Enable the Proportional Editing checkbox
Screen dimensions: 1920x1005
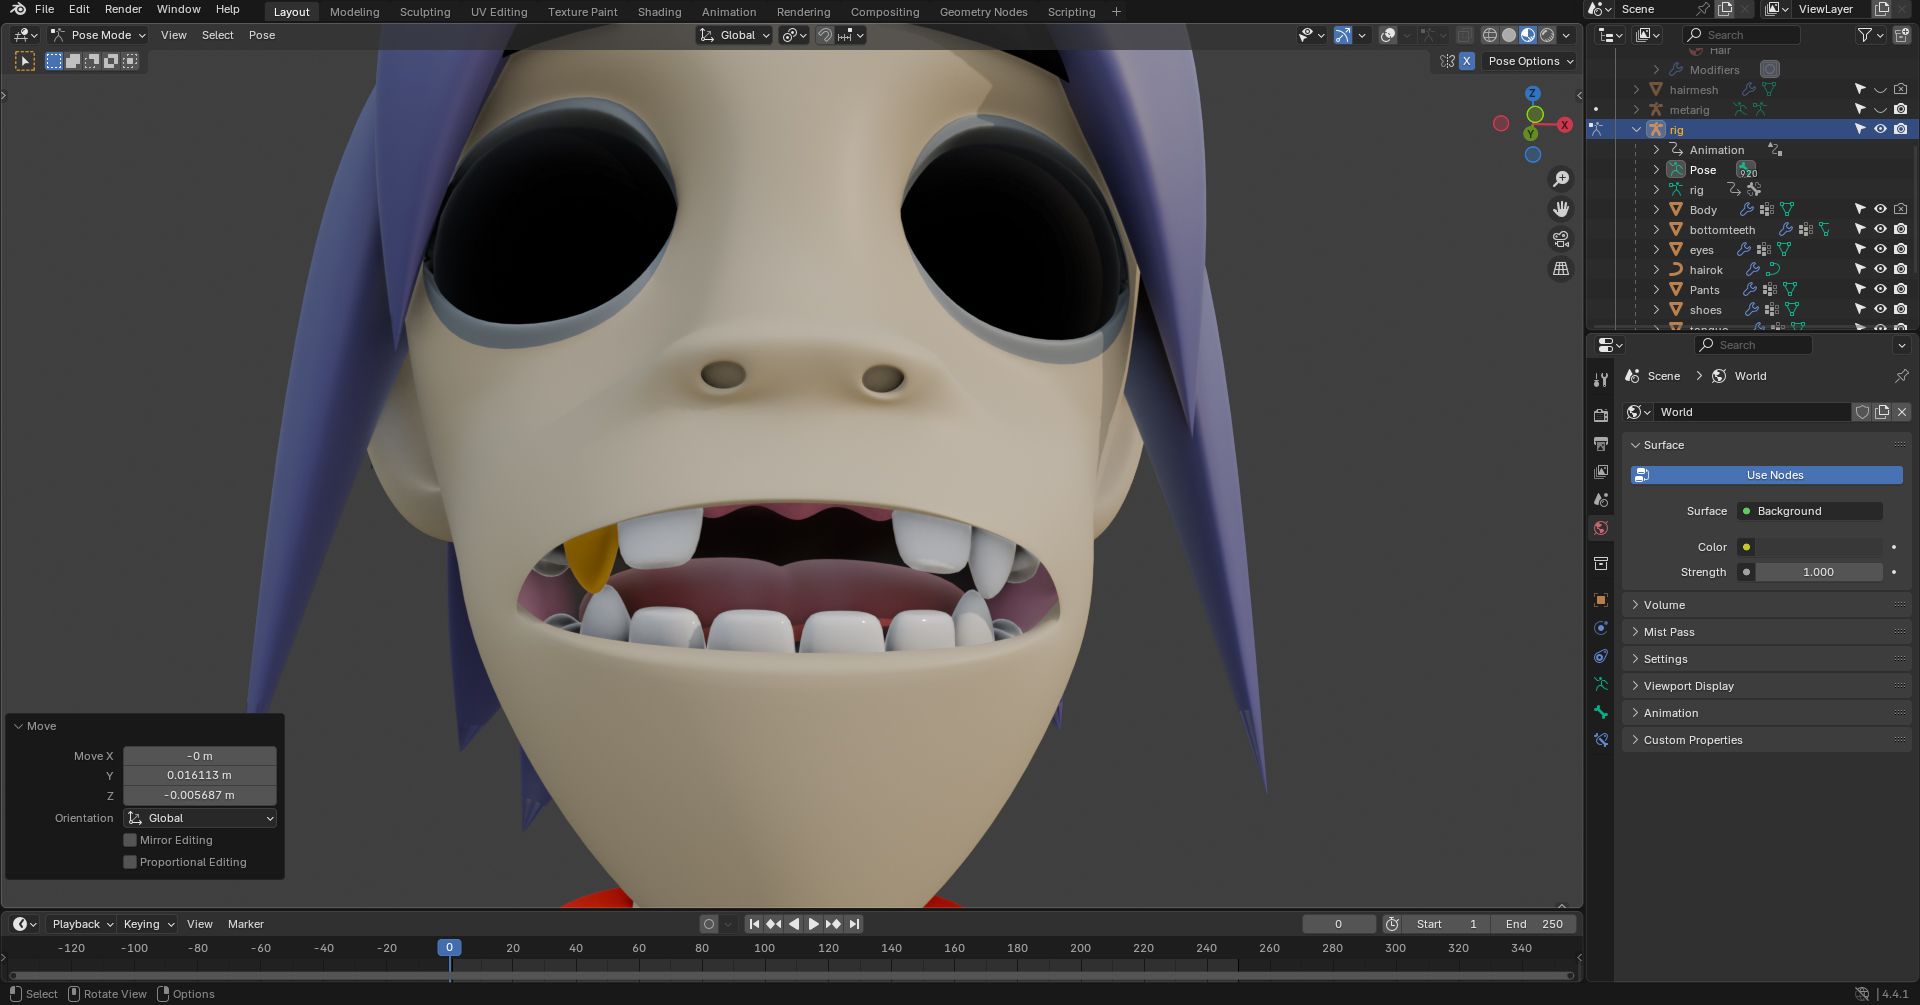(130, 862)
